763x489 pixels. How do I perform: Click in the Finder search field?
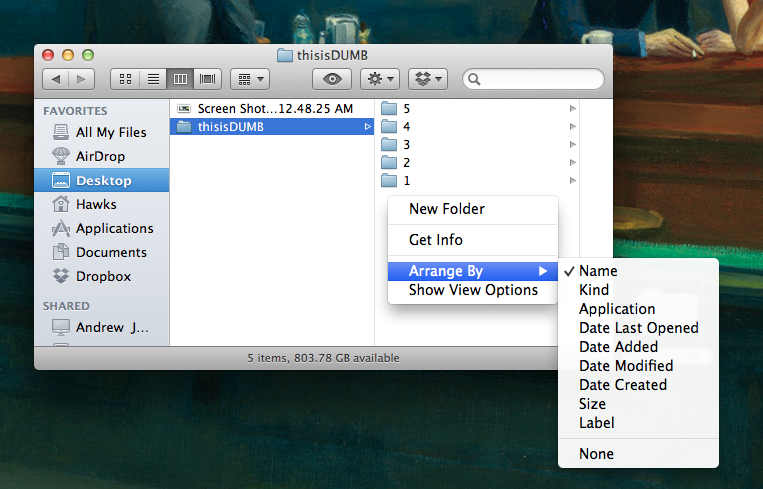533,79
